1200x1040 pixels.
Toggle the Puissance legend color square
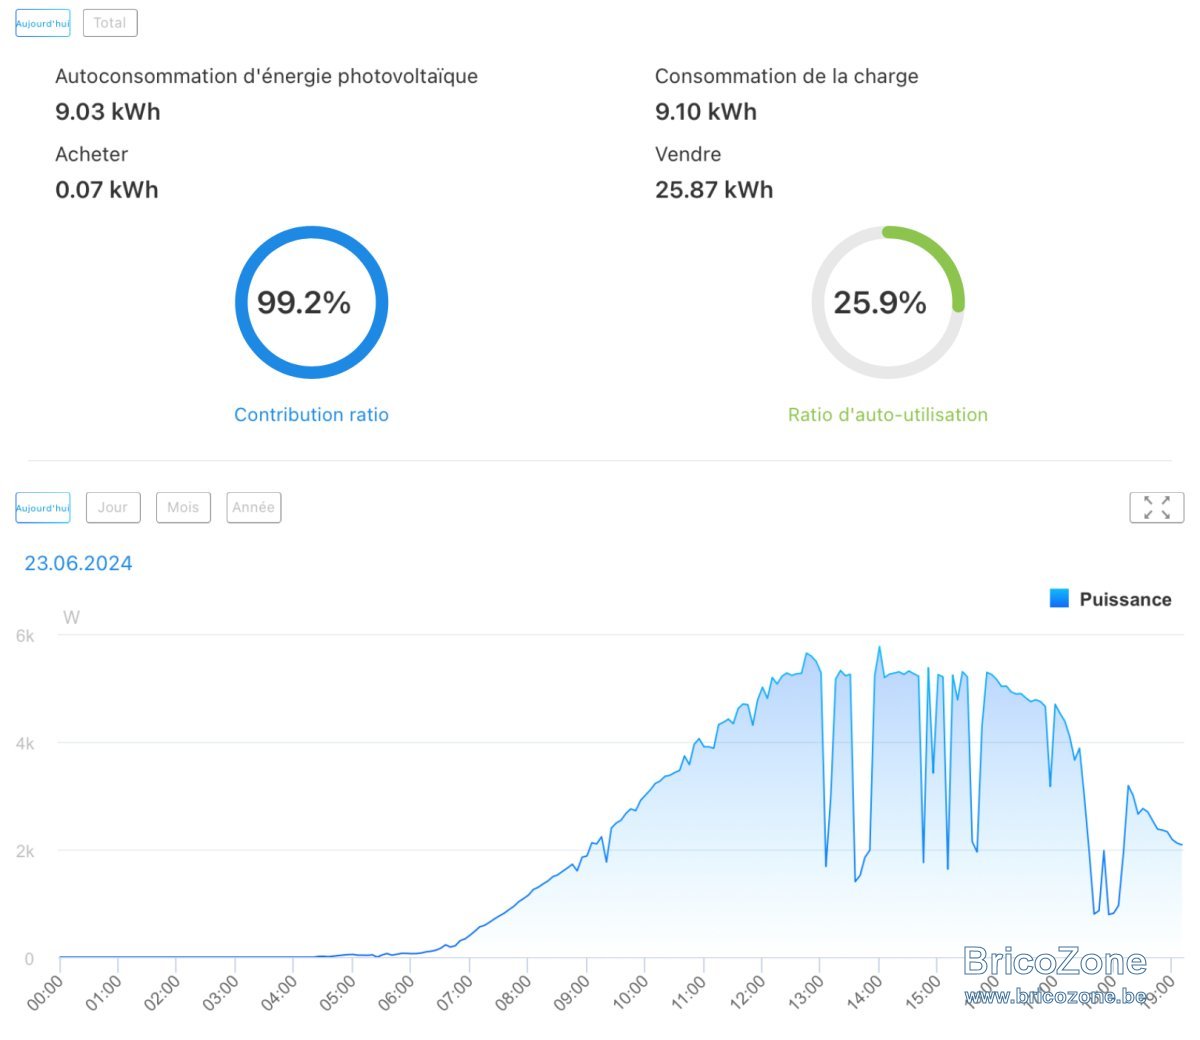[x=1059, y=598]
